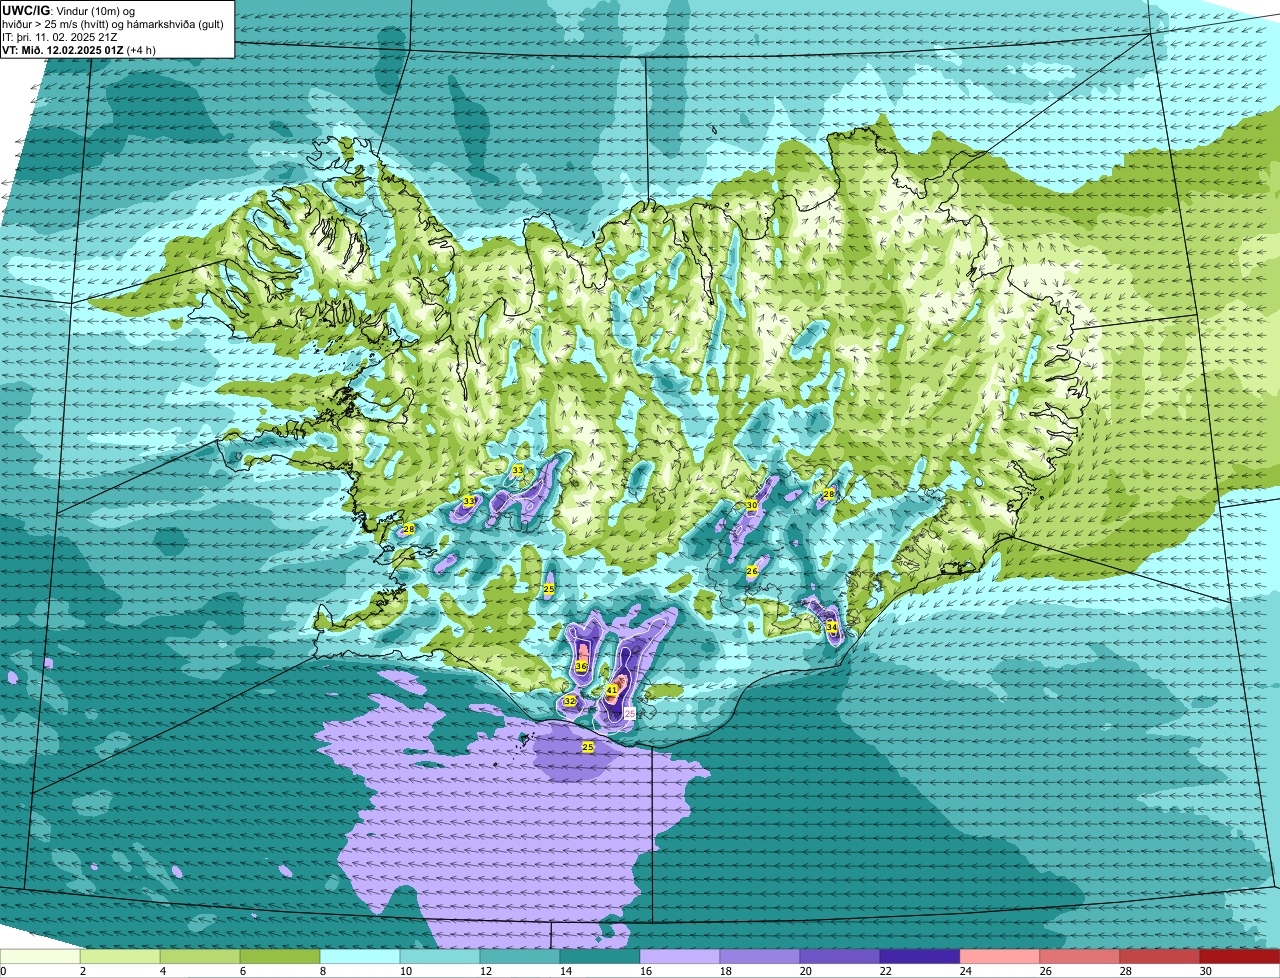Click the 'IT: þri. 11. 02. 2025 21Z' line
The height and width of the screenshot is (978, 1280).
[x=61, y=37]
